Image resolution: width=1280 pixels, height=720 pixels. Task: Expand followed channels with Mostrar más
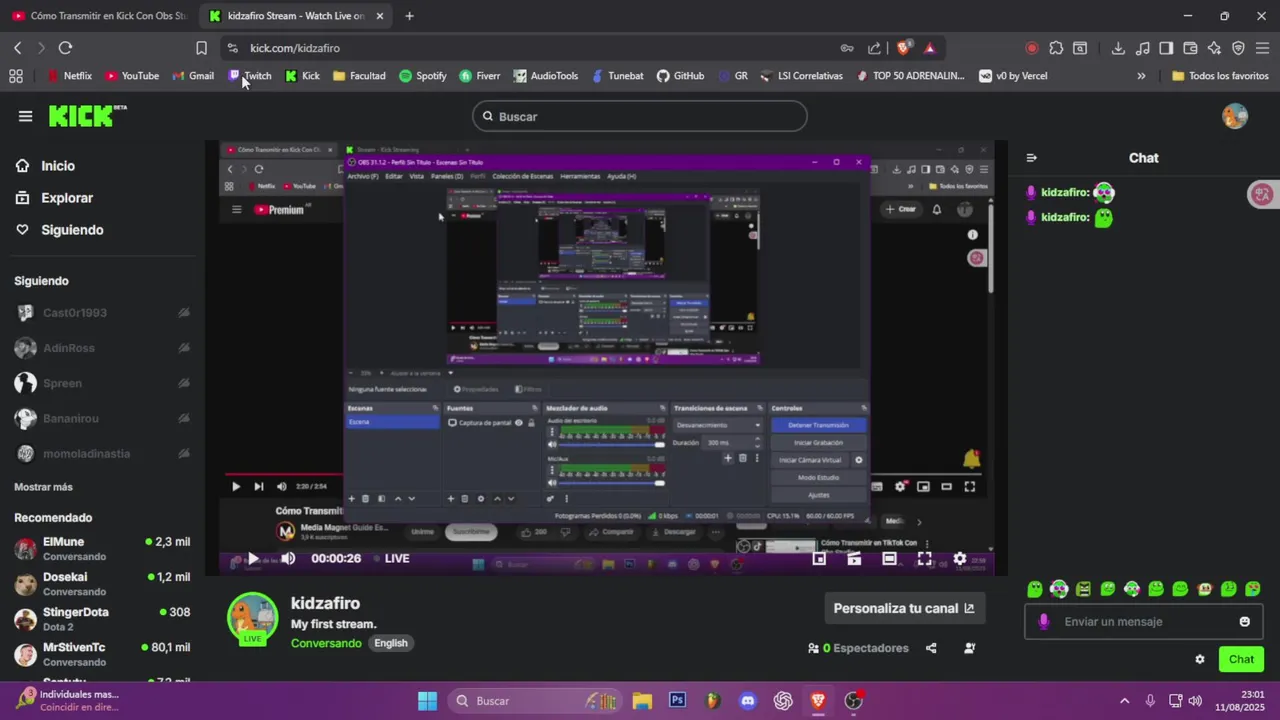(43, 487)
